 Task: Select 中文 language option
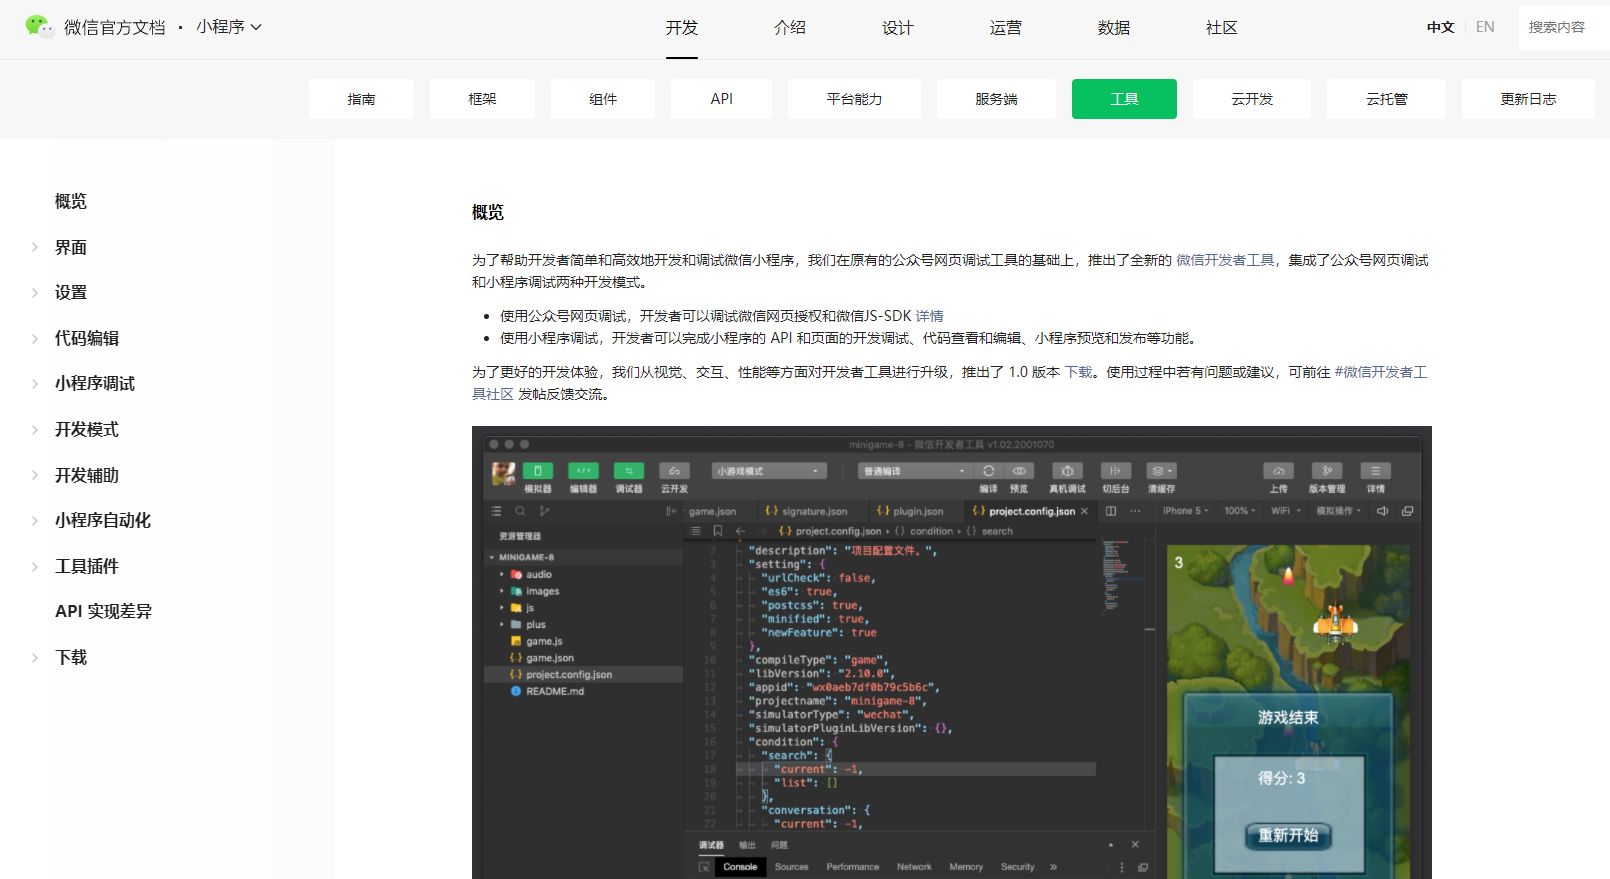[x=1440, y=27]
